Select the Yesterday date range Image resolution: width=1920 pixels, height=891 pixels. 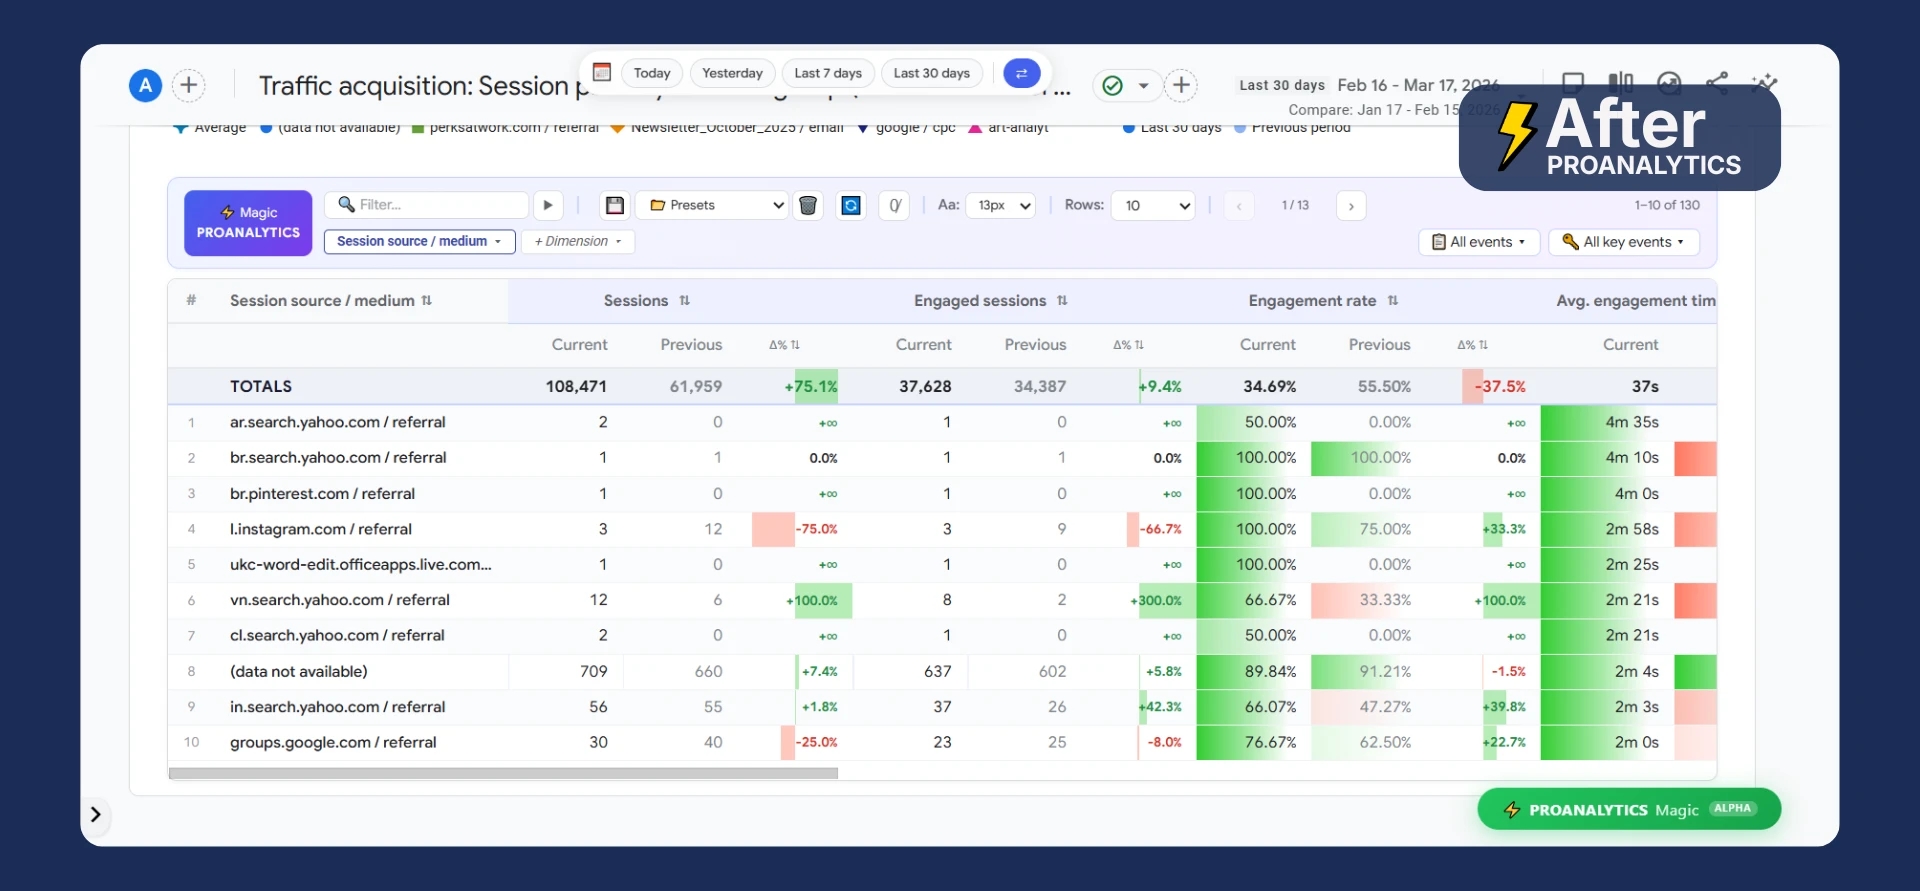732,73
